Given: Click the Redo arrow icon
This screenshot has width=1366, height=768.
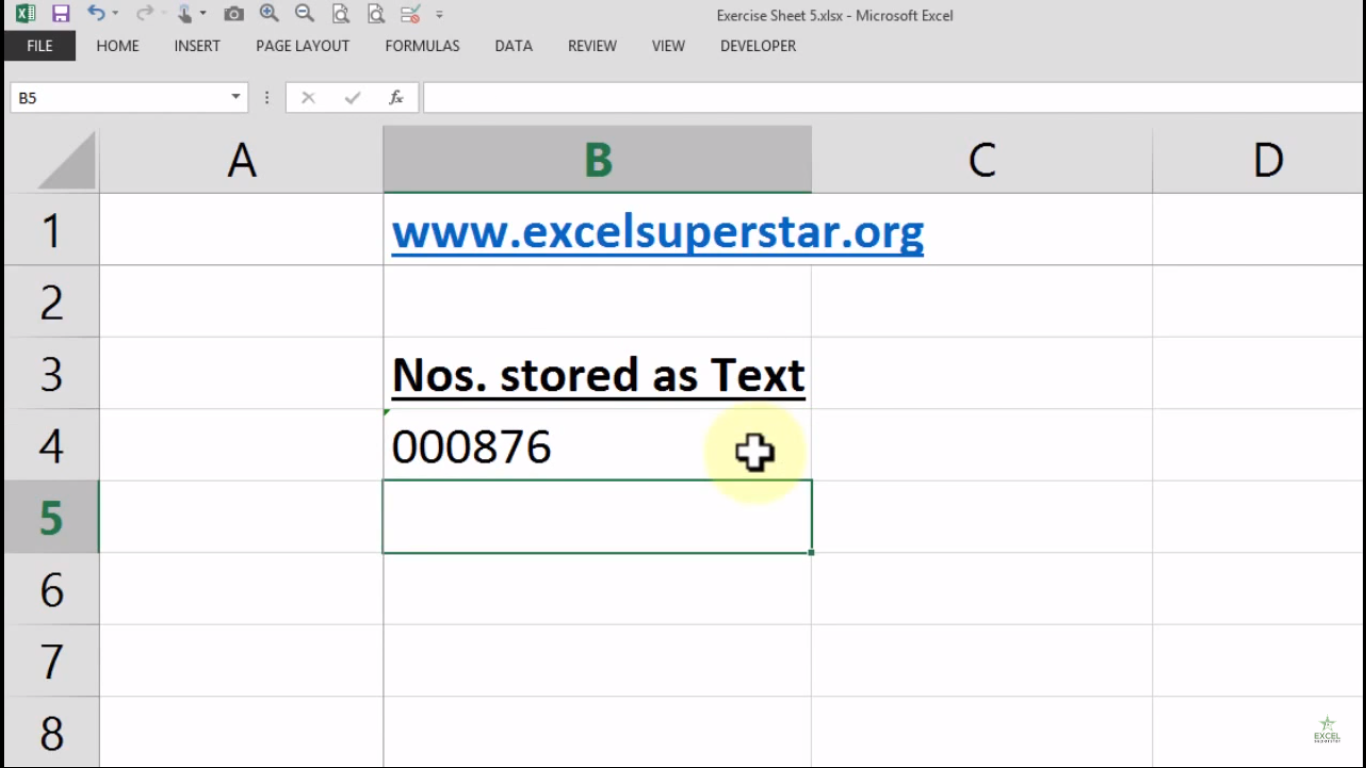Looking at the screenshot, I should [145, 14].
